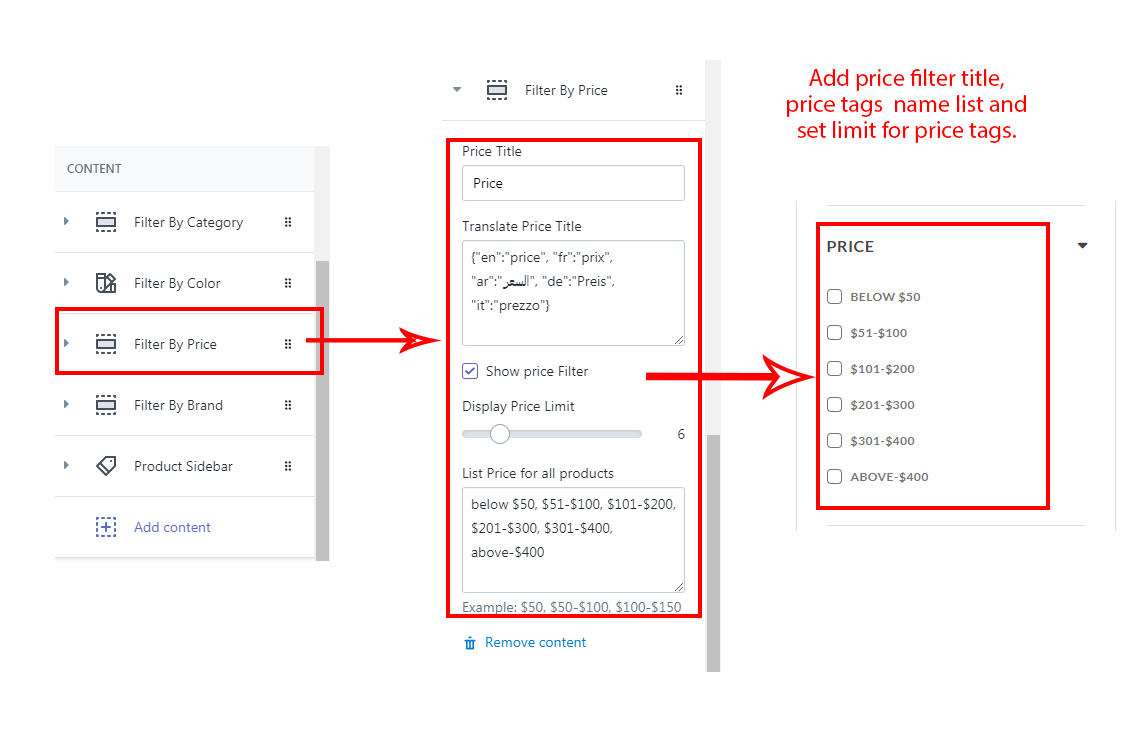
Task: Collapse the Filter By Price settings panel
Action: click(457, 90)
